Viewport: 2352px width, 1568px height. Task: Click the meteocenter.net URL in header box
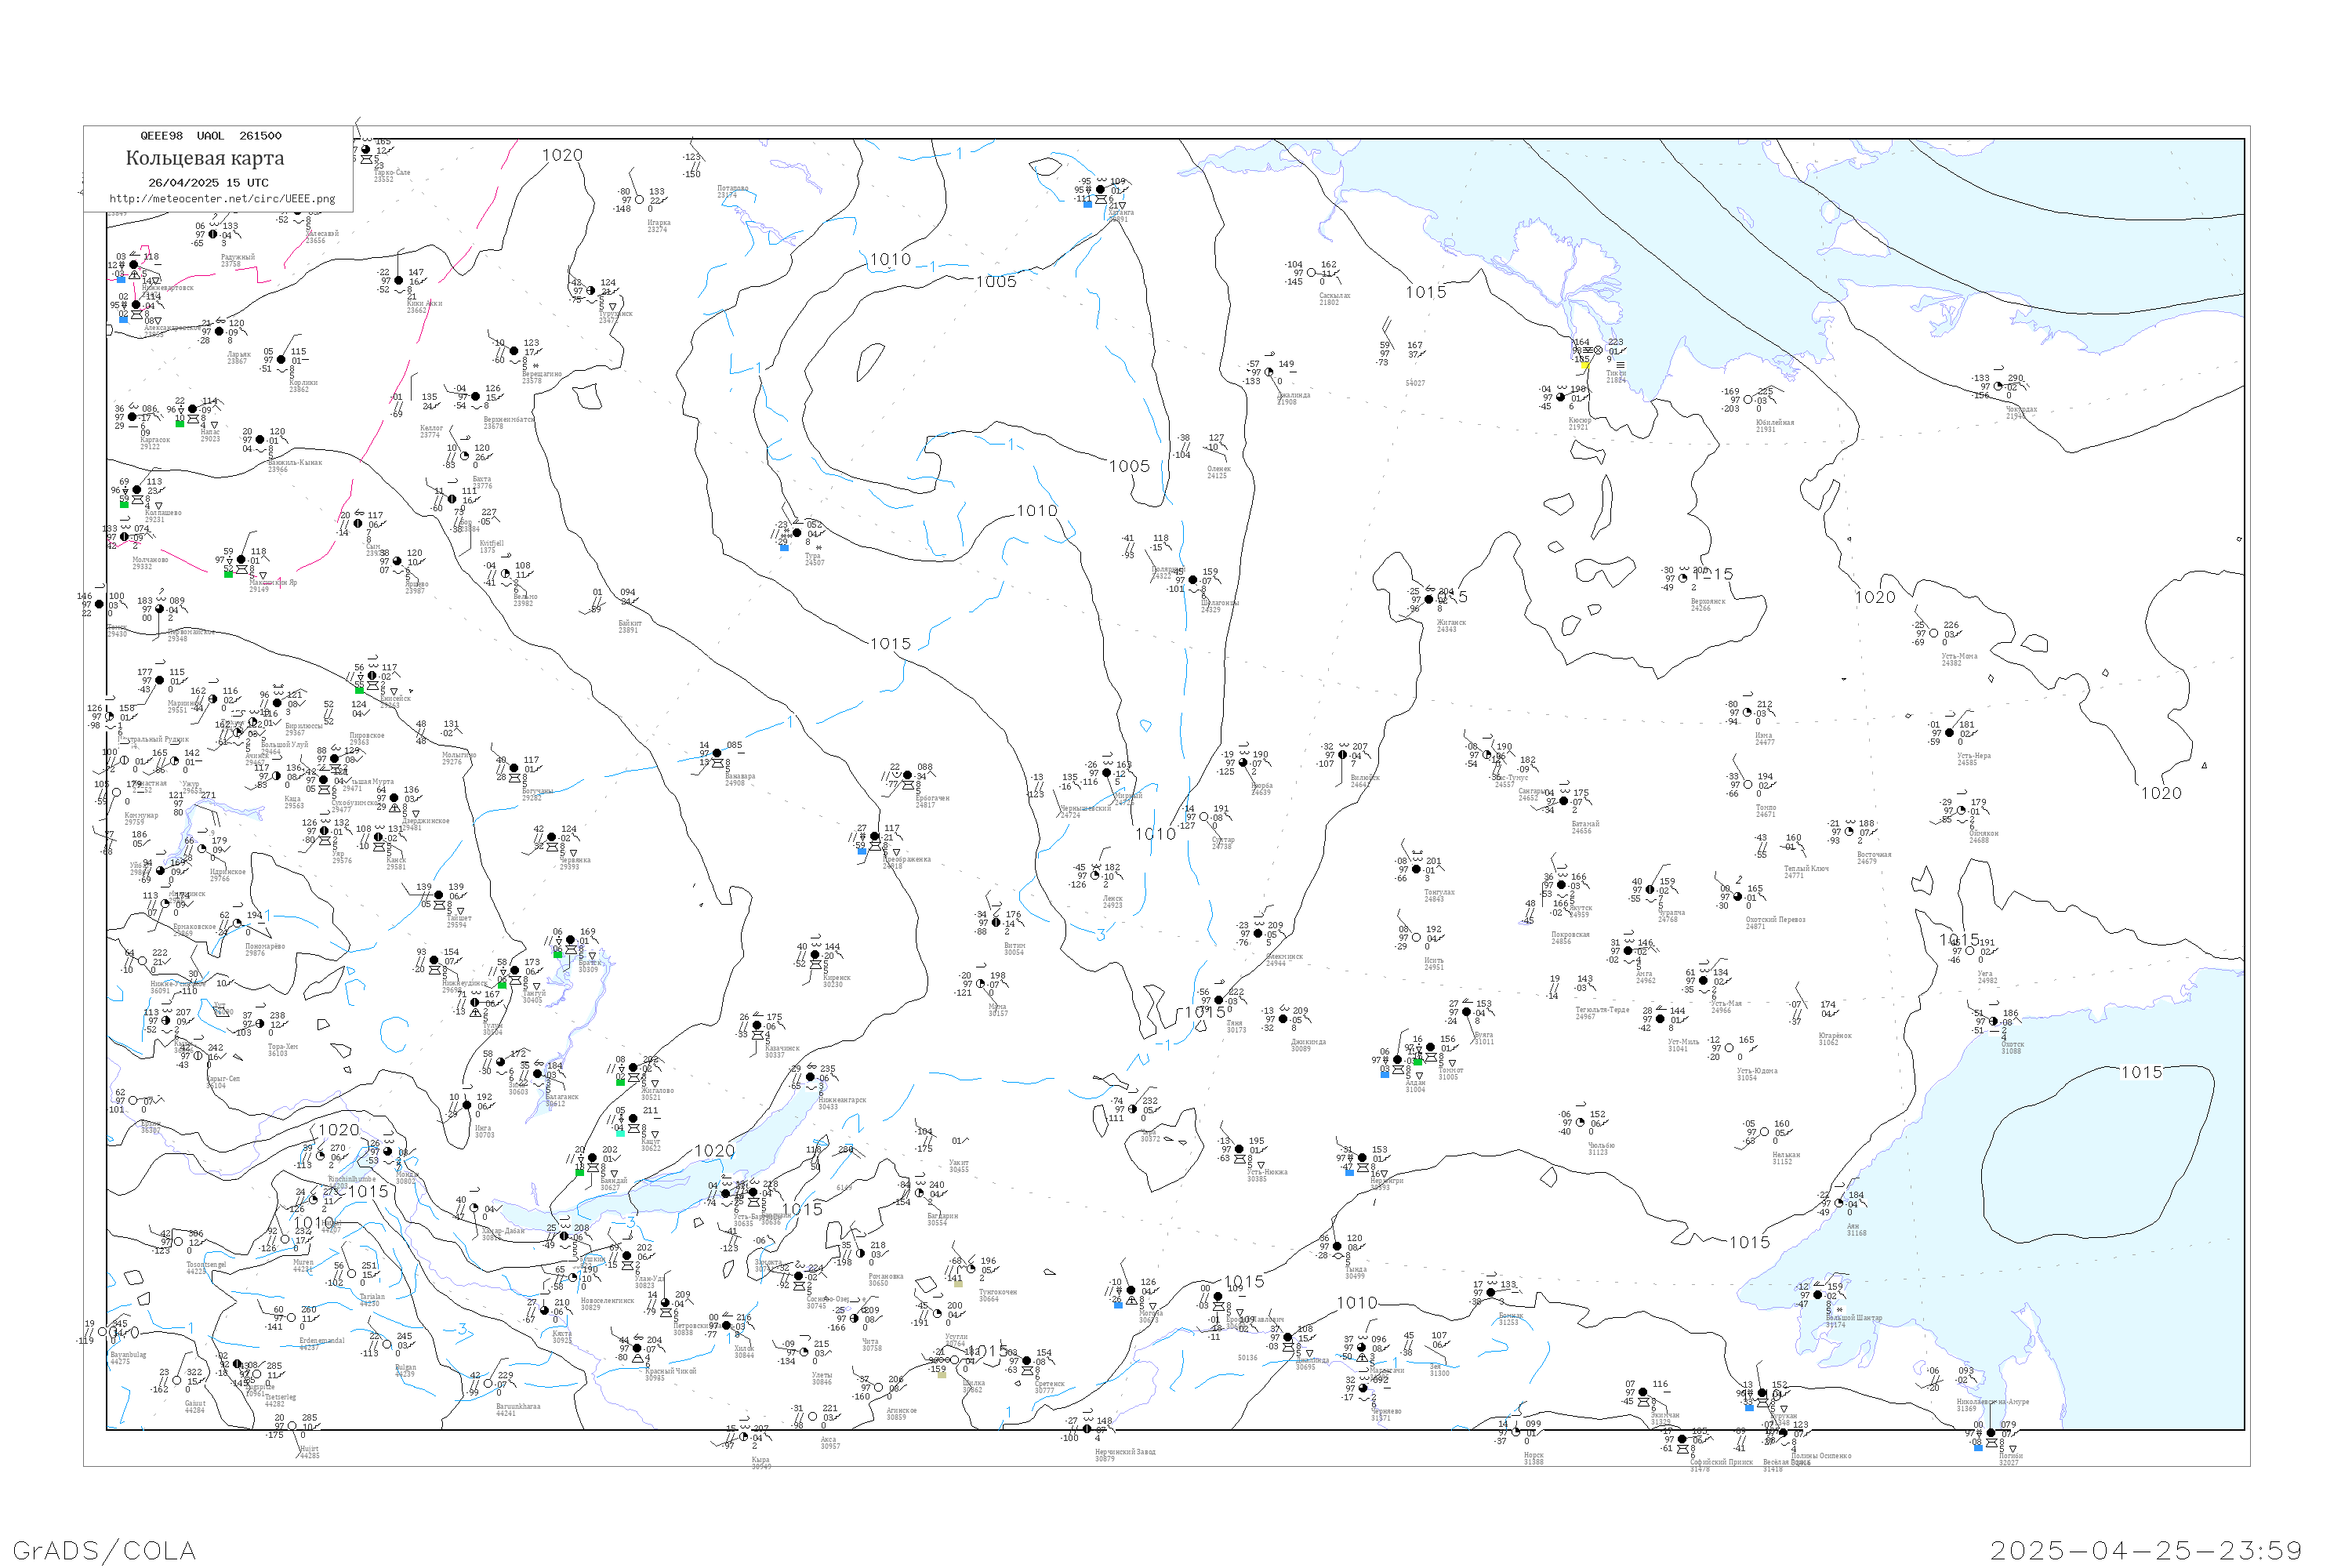coord(222,199)
